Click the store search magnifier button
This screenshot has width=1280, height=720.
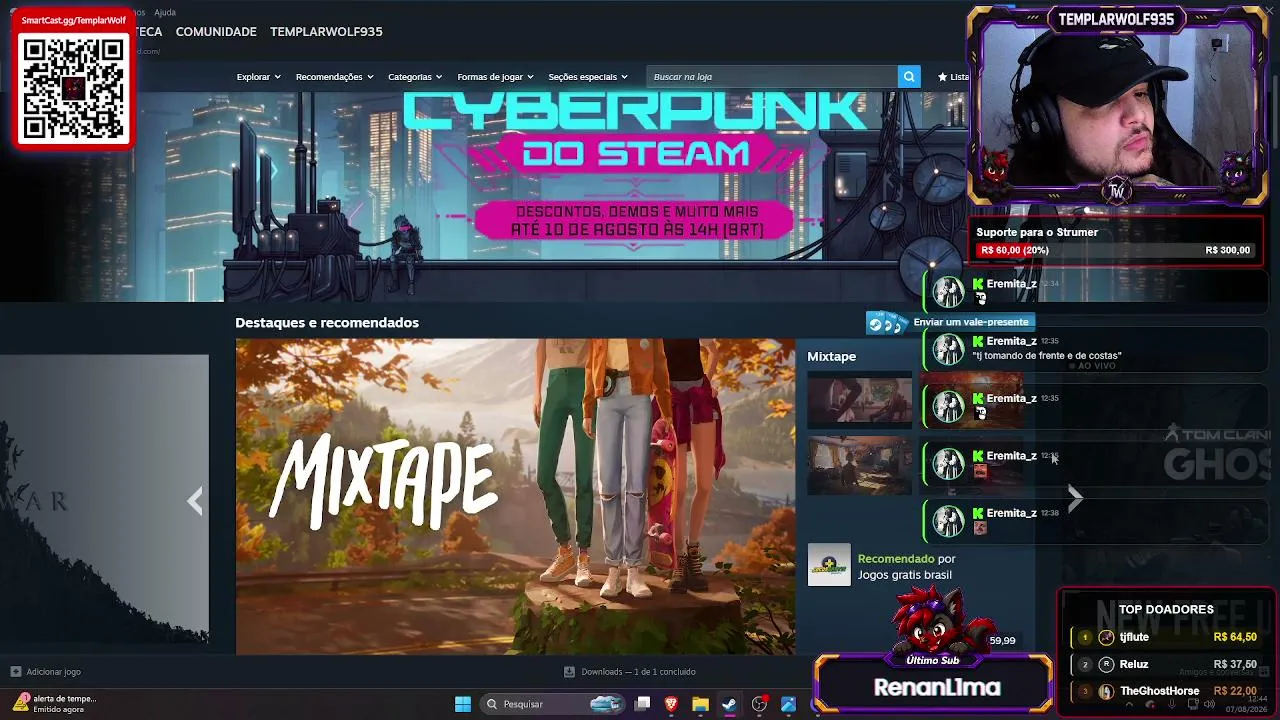909,76
